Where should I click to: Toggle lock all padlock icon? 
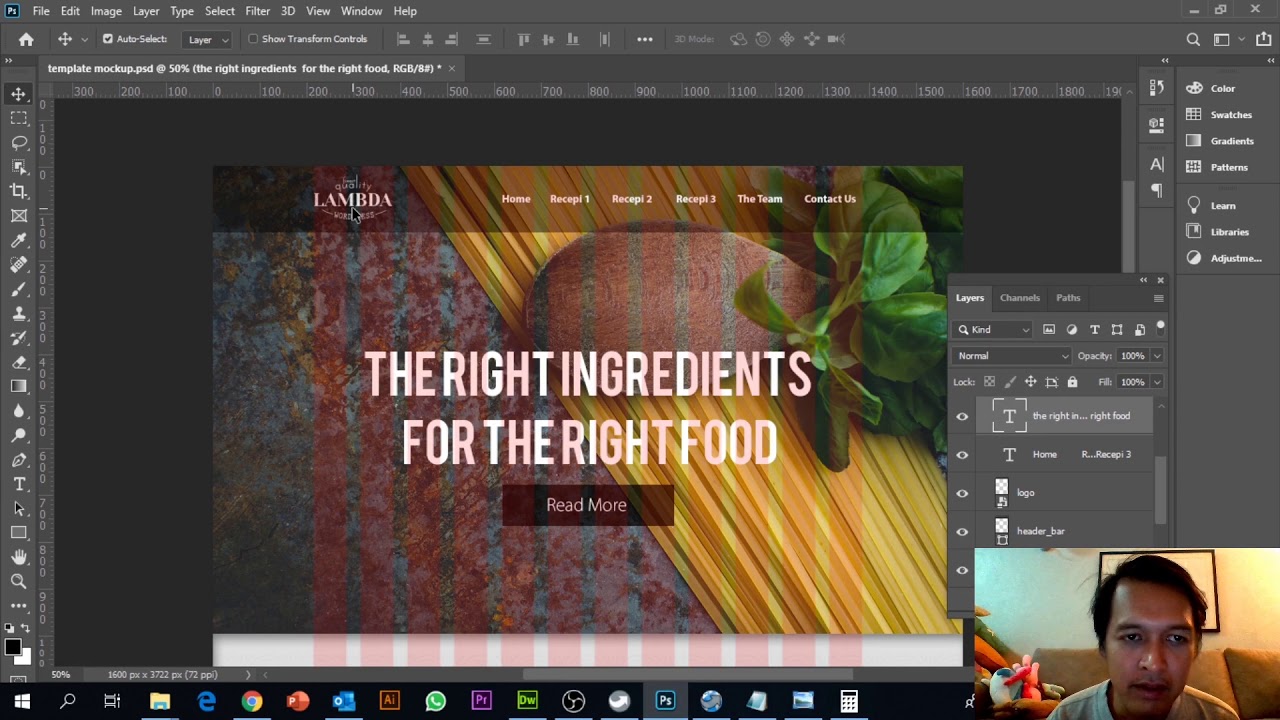pyautogui.click(x=1072, y=382)
